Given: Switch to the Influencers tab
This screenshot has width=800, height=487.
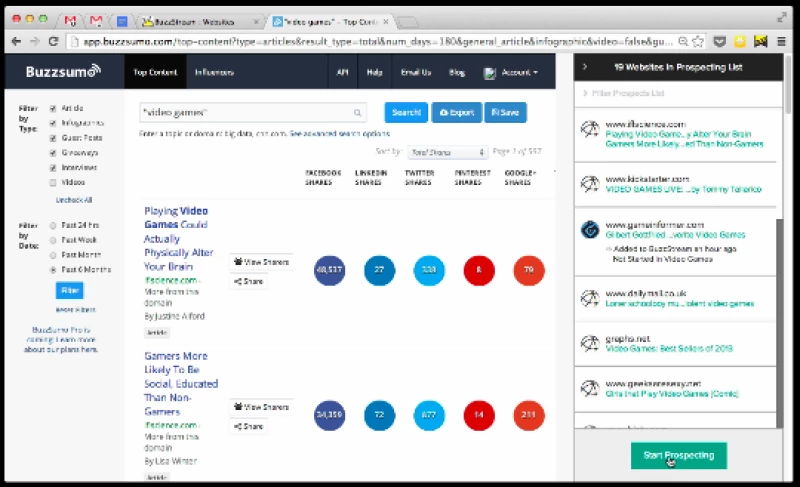Looking at the screenshot, I should click(214, 73).
